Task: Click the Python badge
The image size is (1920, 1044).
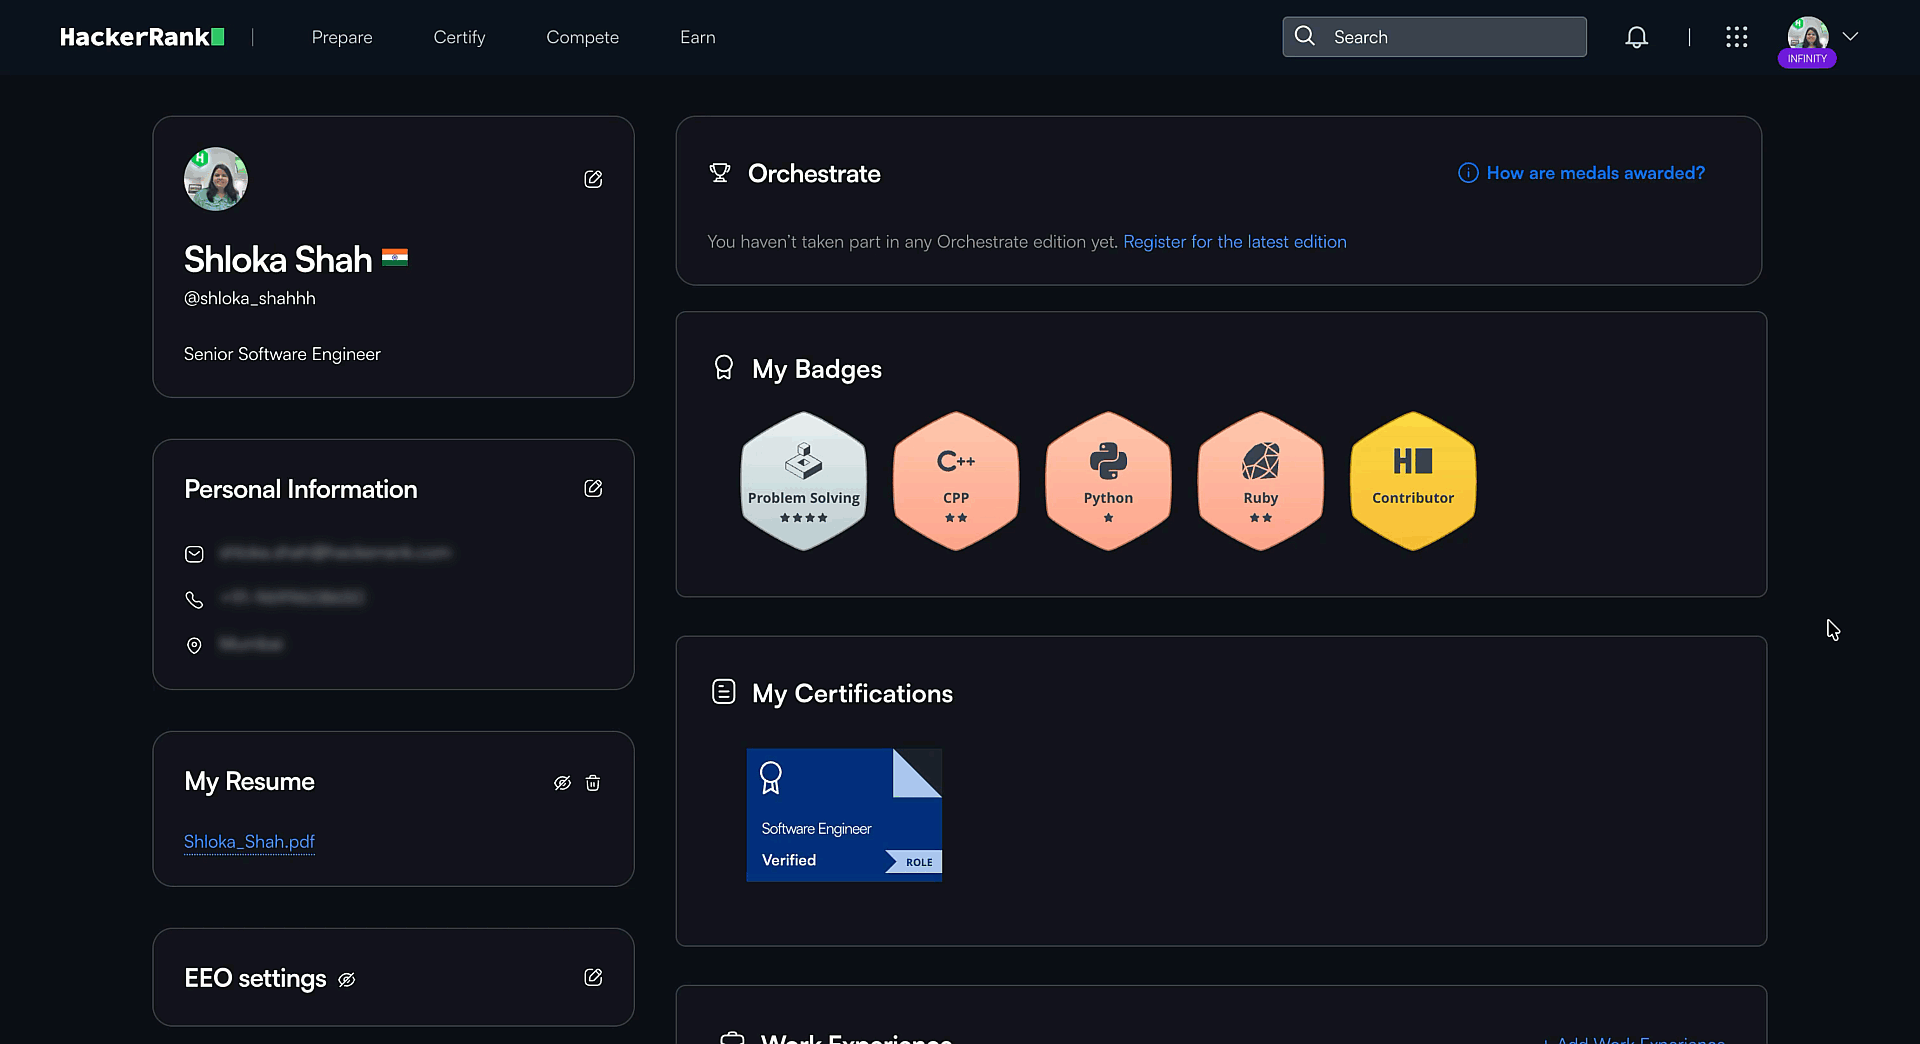Action: pos(1108,481)
